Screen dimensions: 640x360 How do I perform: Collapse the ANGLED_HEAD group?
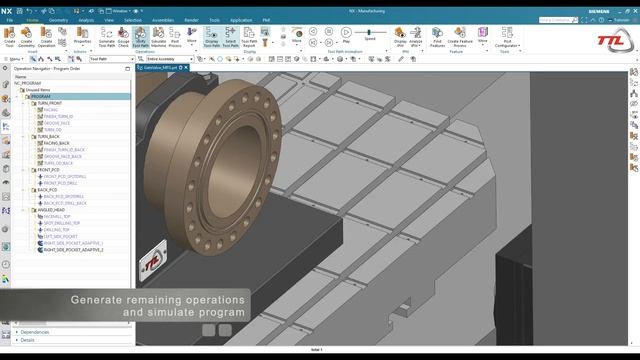(x=23, y=210)
